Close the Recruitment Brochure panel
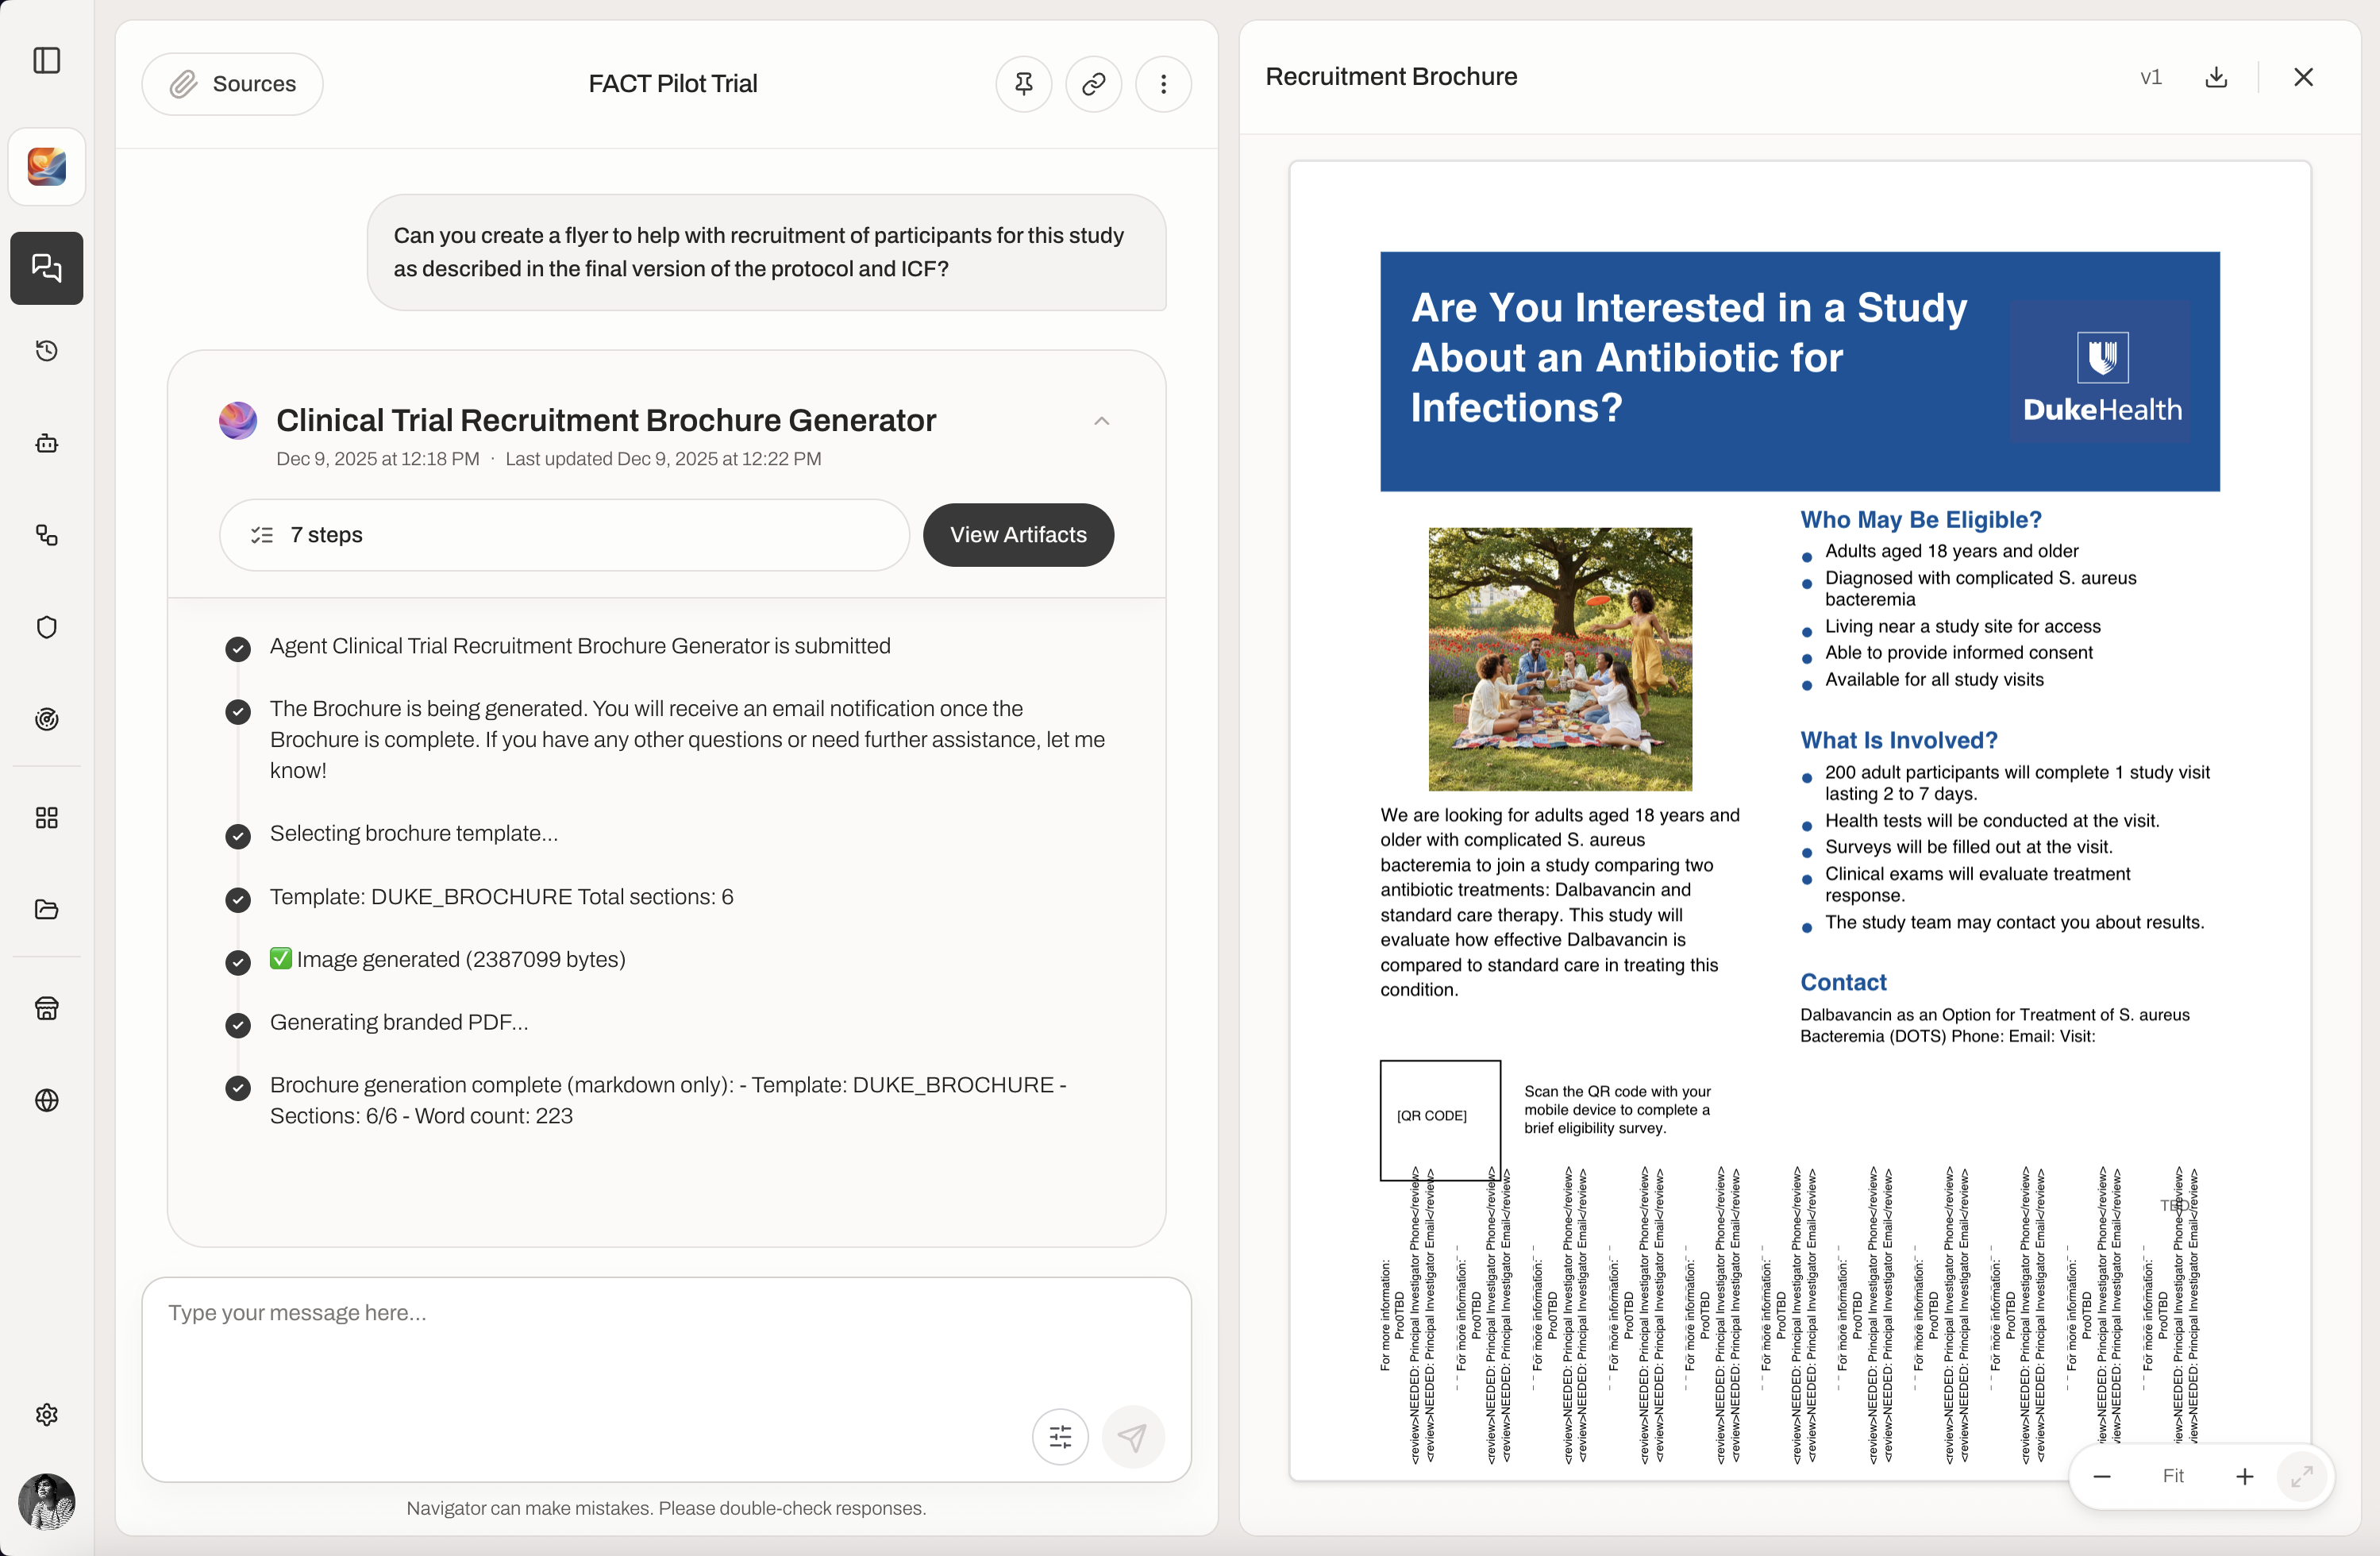The image size is (2380, 1556). (x=2303, y=77)
